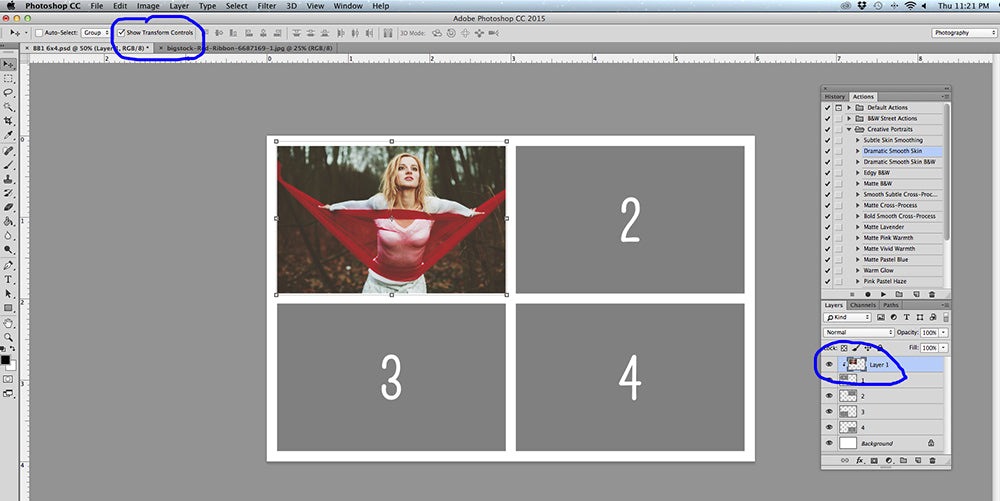The height and width of the screenshot is (501, 1000).
Task: Select the Dodge tool
Action: coord(8,249)
